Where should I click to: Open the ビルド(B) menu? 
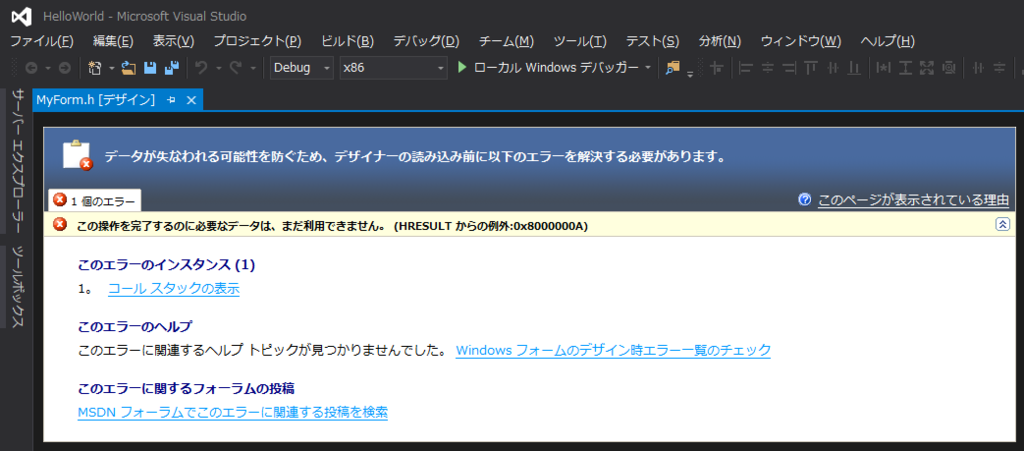point(347,41)
